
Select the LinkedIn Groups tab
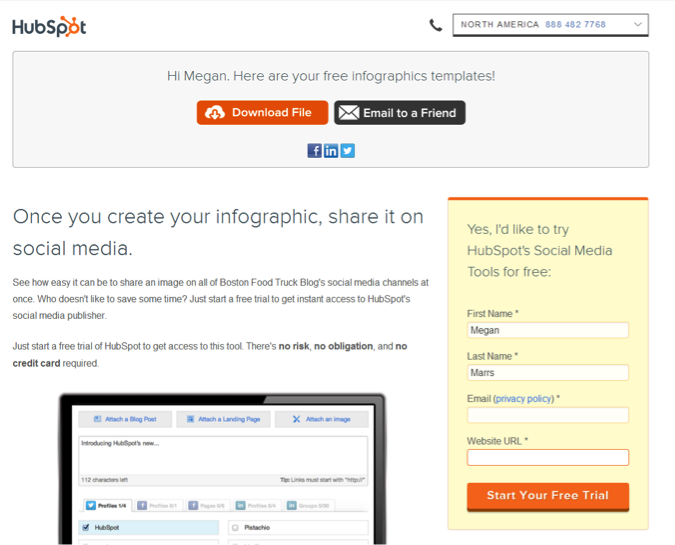tap(310, 505)
